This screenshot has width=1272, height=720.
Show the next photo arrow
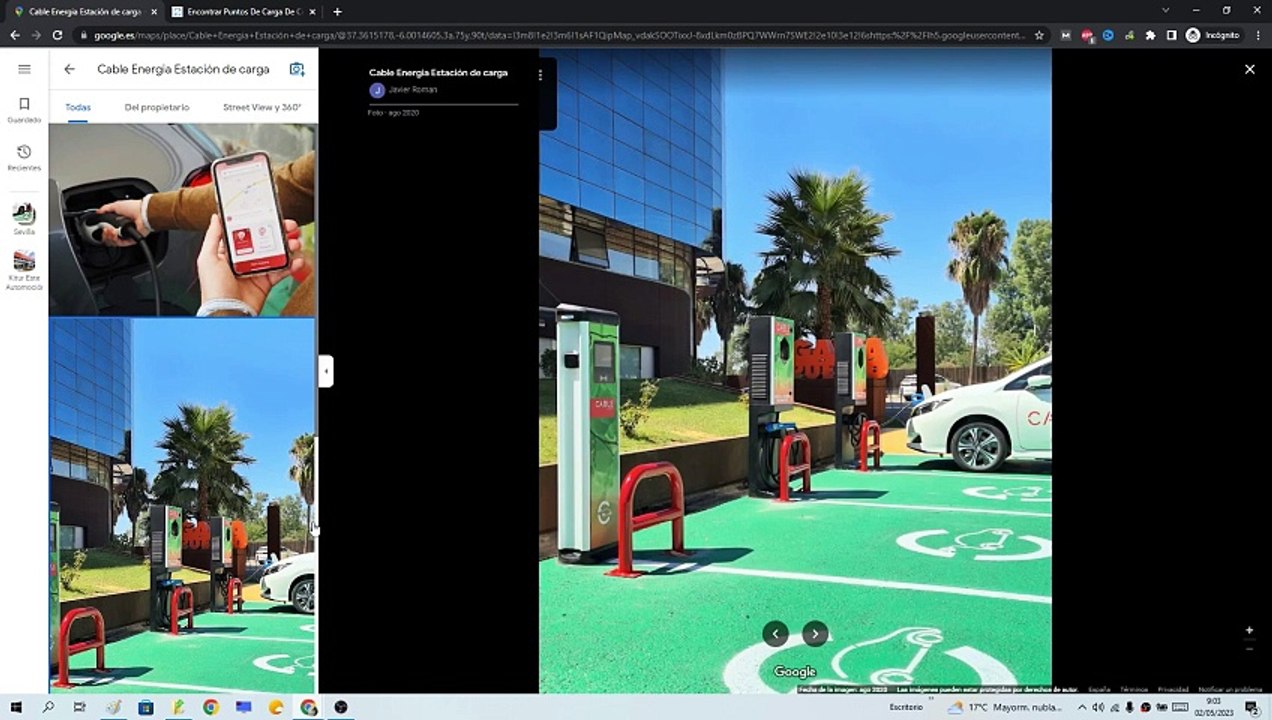(x=815, y=633)
